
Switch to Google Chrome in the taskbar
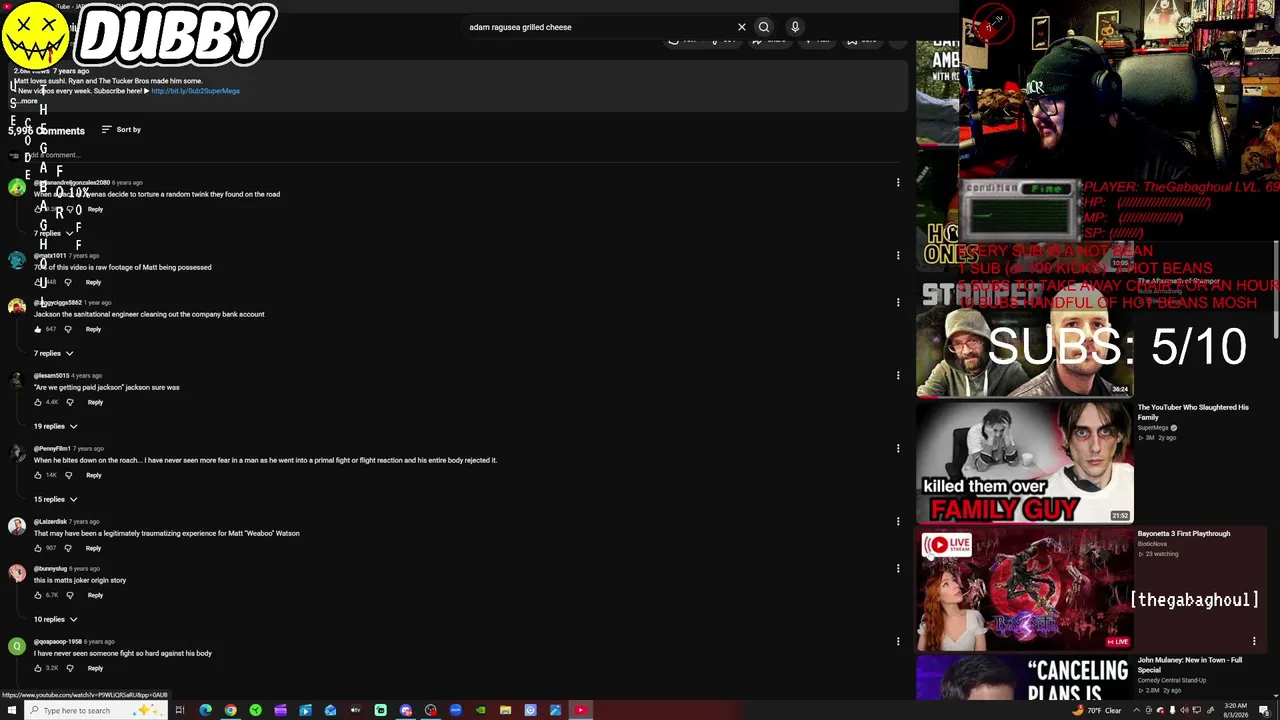230,710
